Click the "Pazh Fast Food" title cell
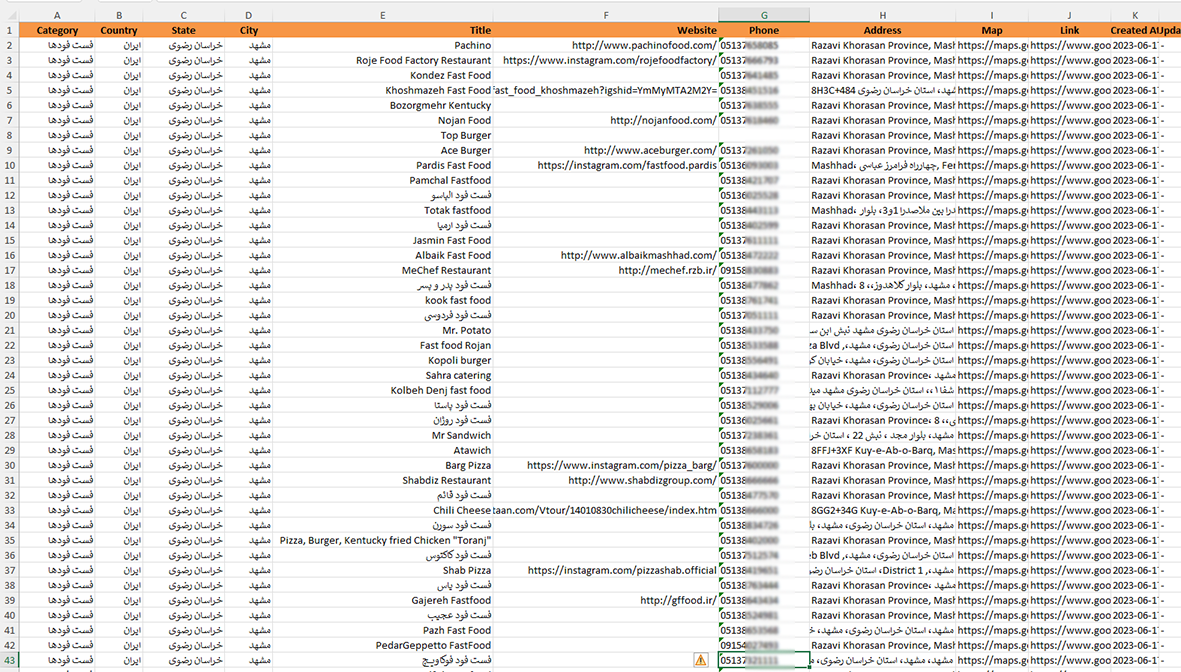 pos(383,630)
